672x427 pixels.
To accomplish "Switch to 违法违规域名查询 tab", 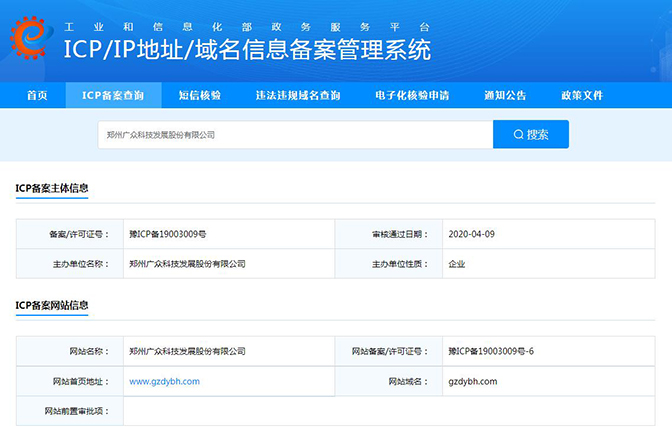I will point(298,96).
